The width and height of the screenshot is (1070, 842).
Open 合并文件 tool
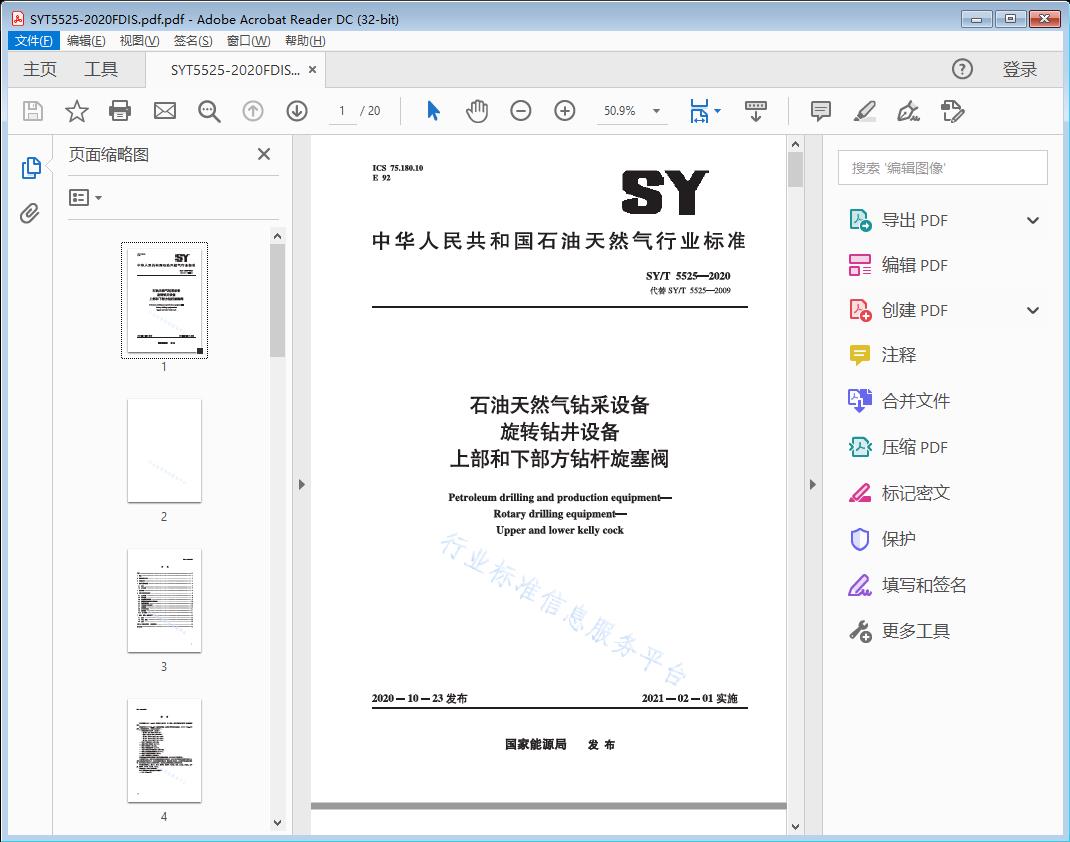pyautogui.click(x=915, y=401)
